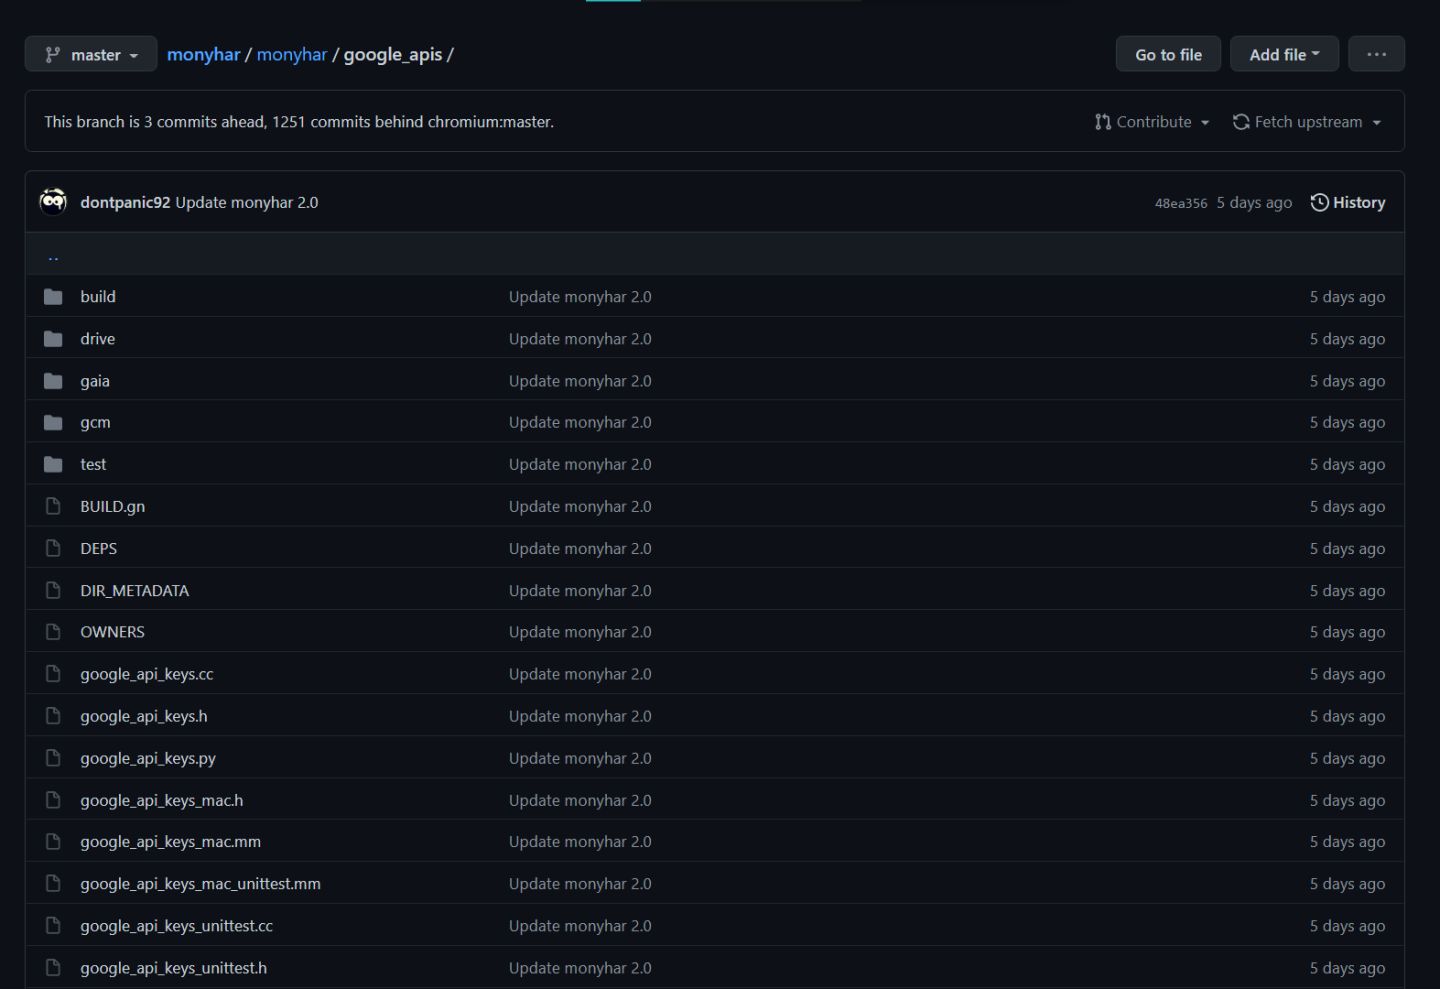Open the google_api_keys.h file
This screenshot has height=989, width=1440.
(144, 716)
